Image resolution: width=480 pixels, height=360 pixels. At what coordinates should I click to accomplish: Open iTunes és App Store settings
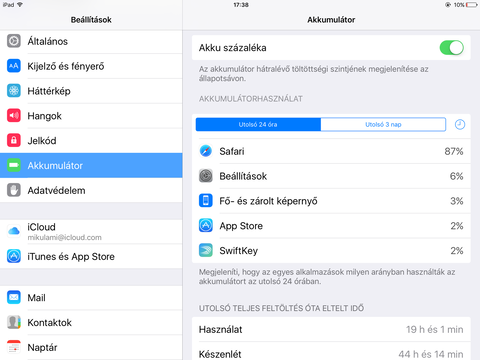(x=91, y=256)
